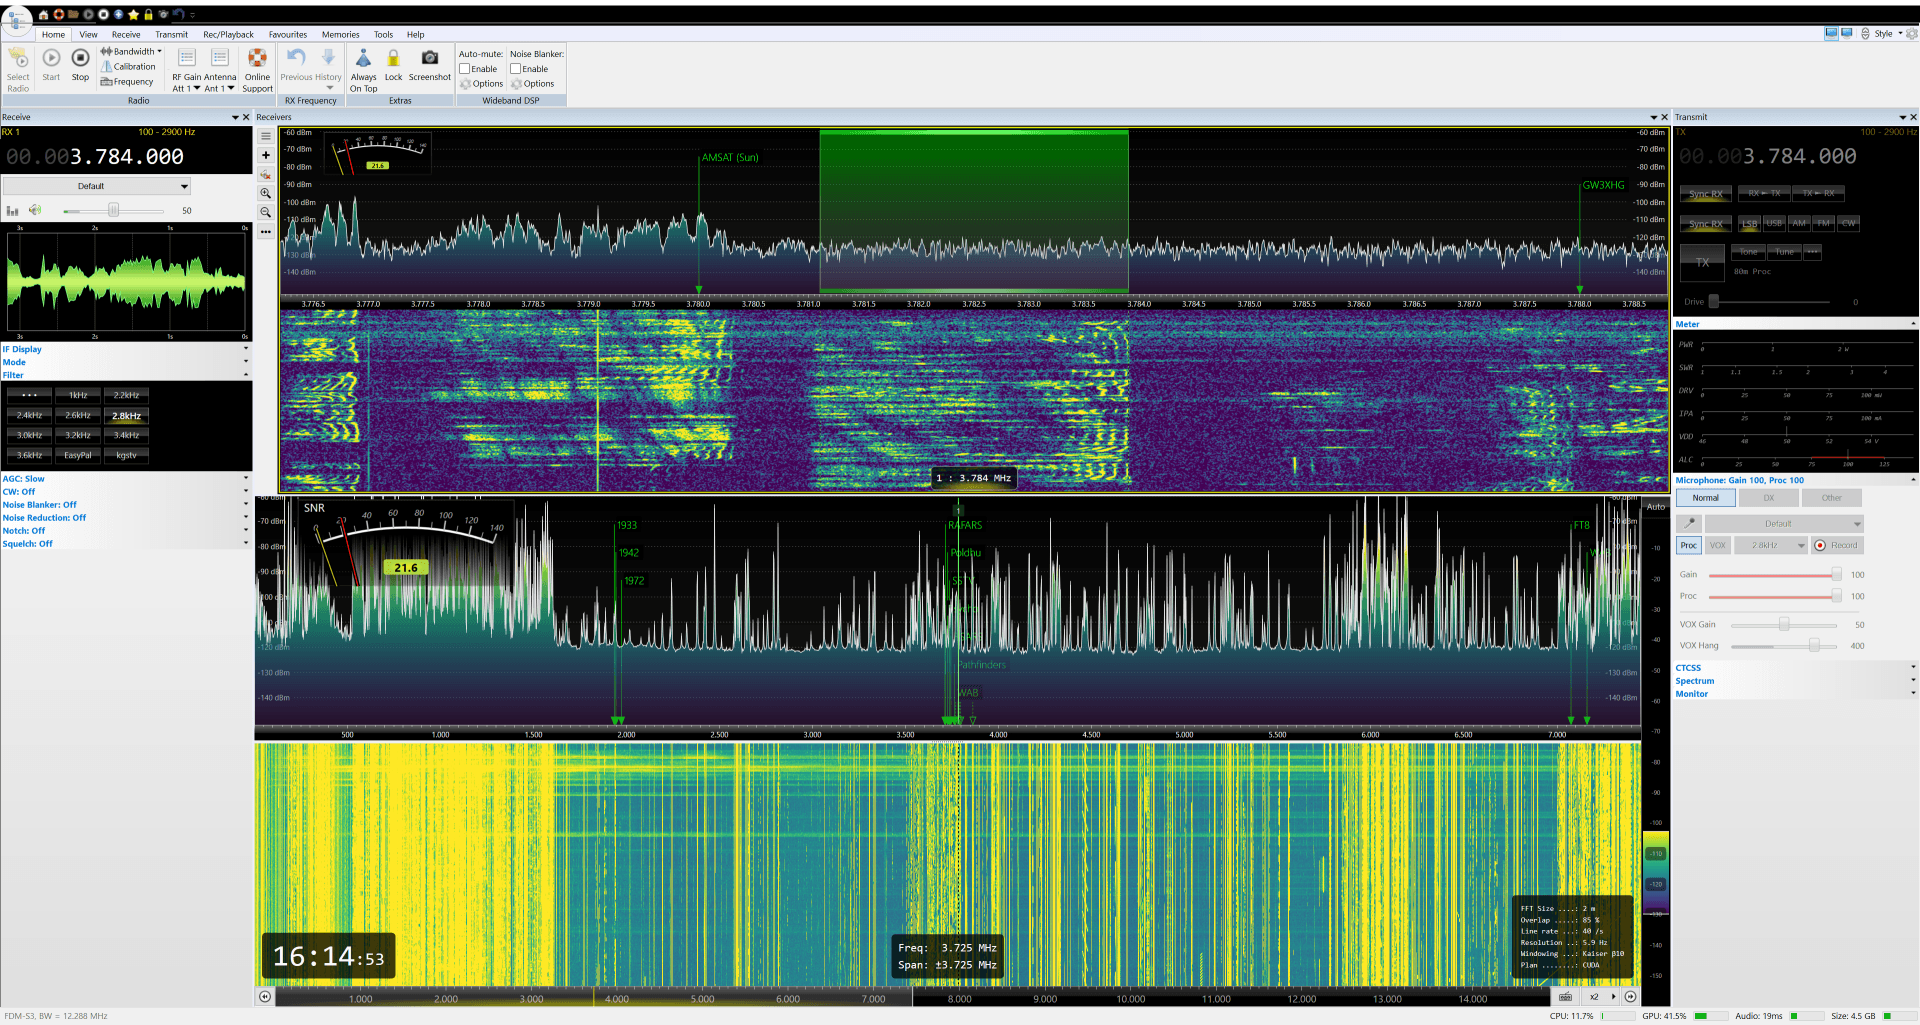Open the Receive ribbon tab
Viewport: 1920px width, 1025px height.
point(126,34)
